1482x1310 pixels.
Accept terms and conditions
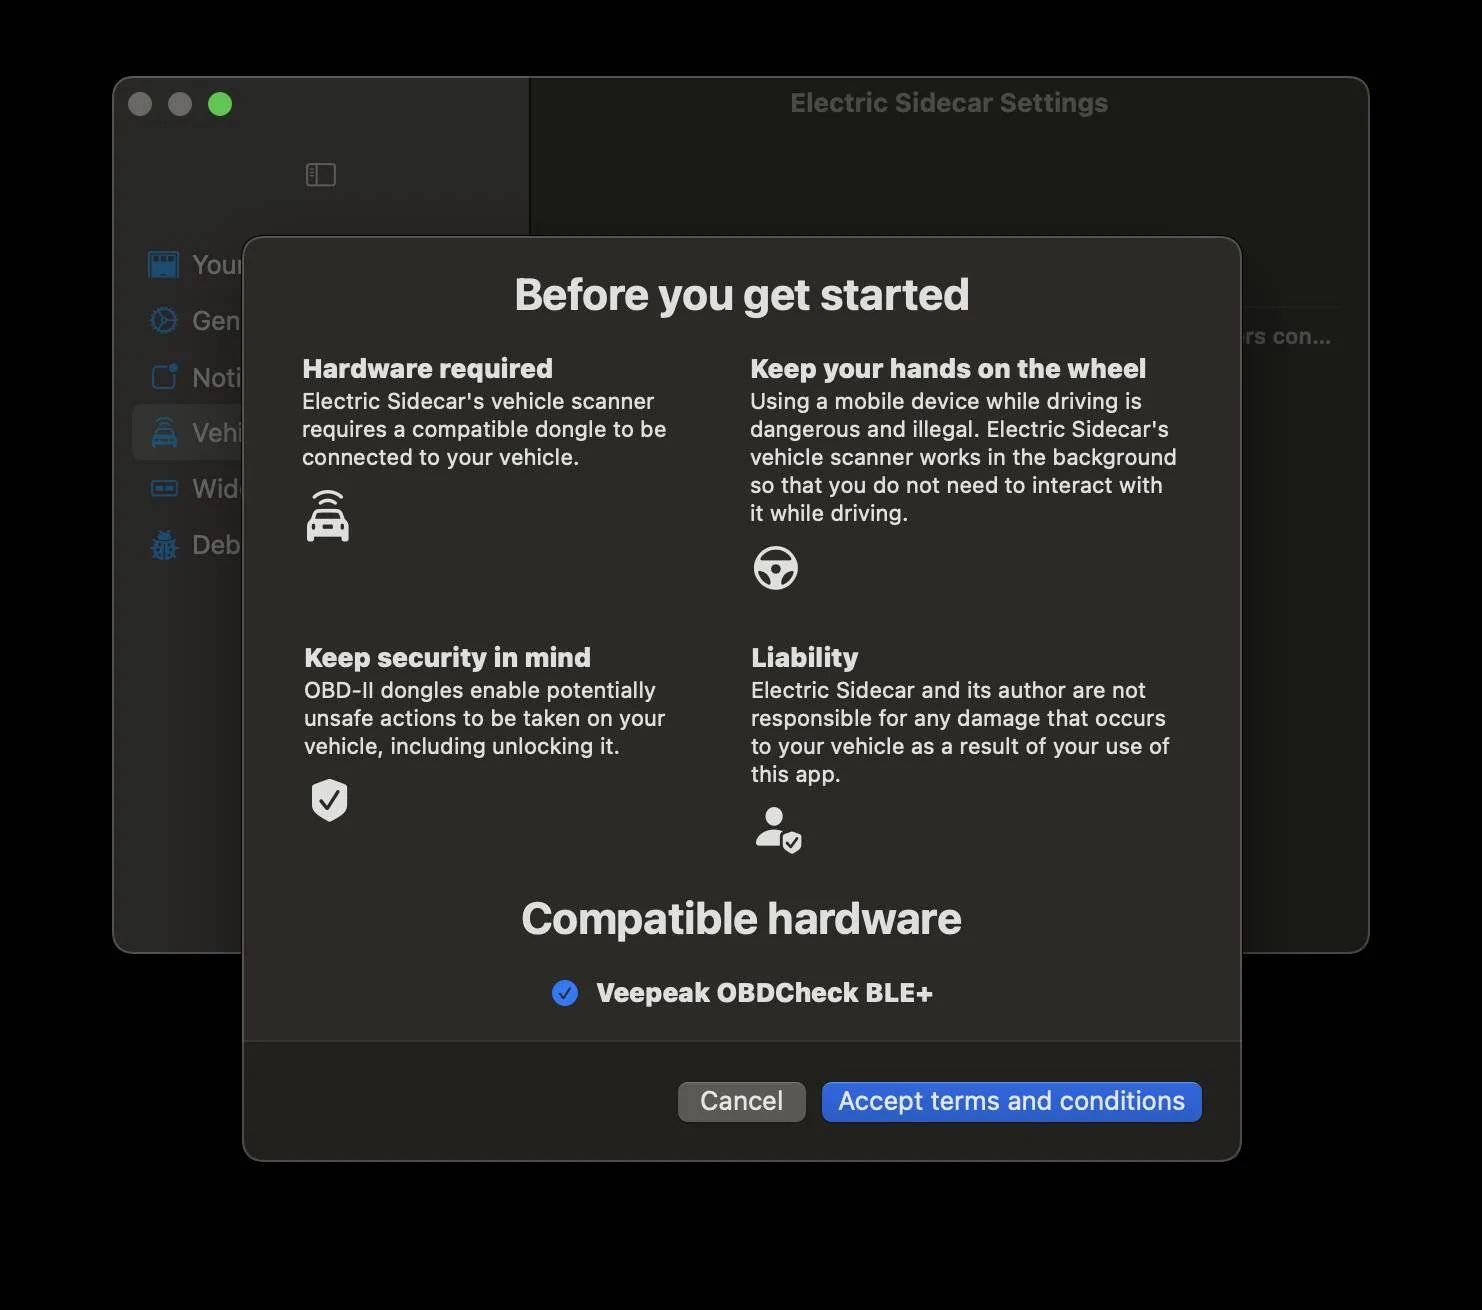click(x=1011, y=1101)
